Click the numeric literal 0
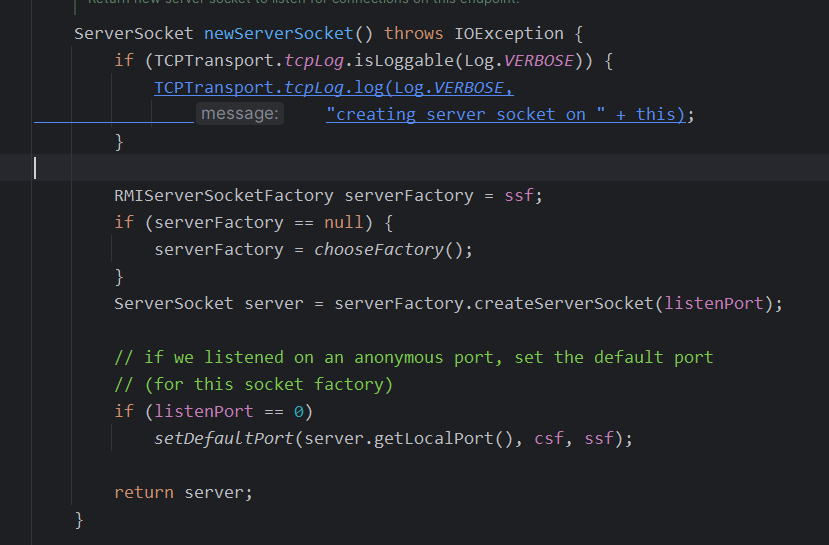This screenshot has height=545, width=829. [x=299, y=411]
